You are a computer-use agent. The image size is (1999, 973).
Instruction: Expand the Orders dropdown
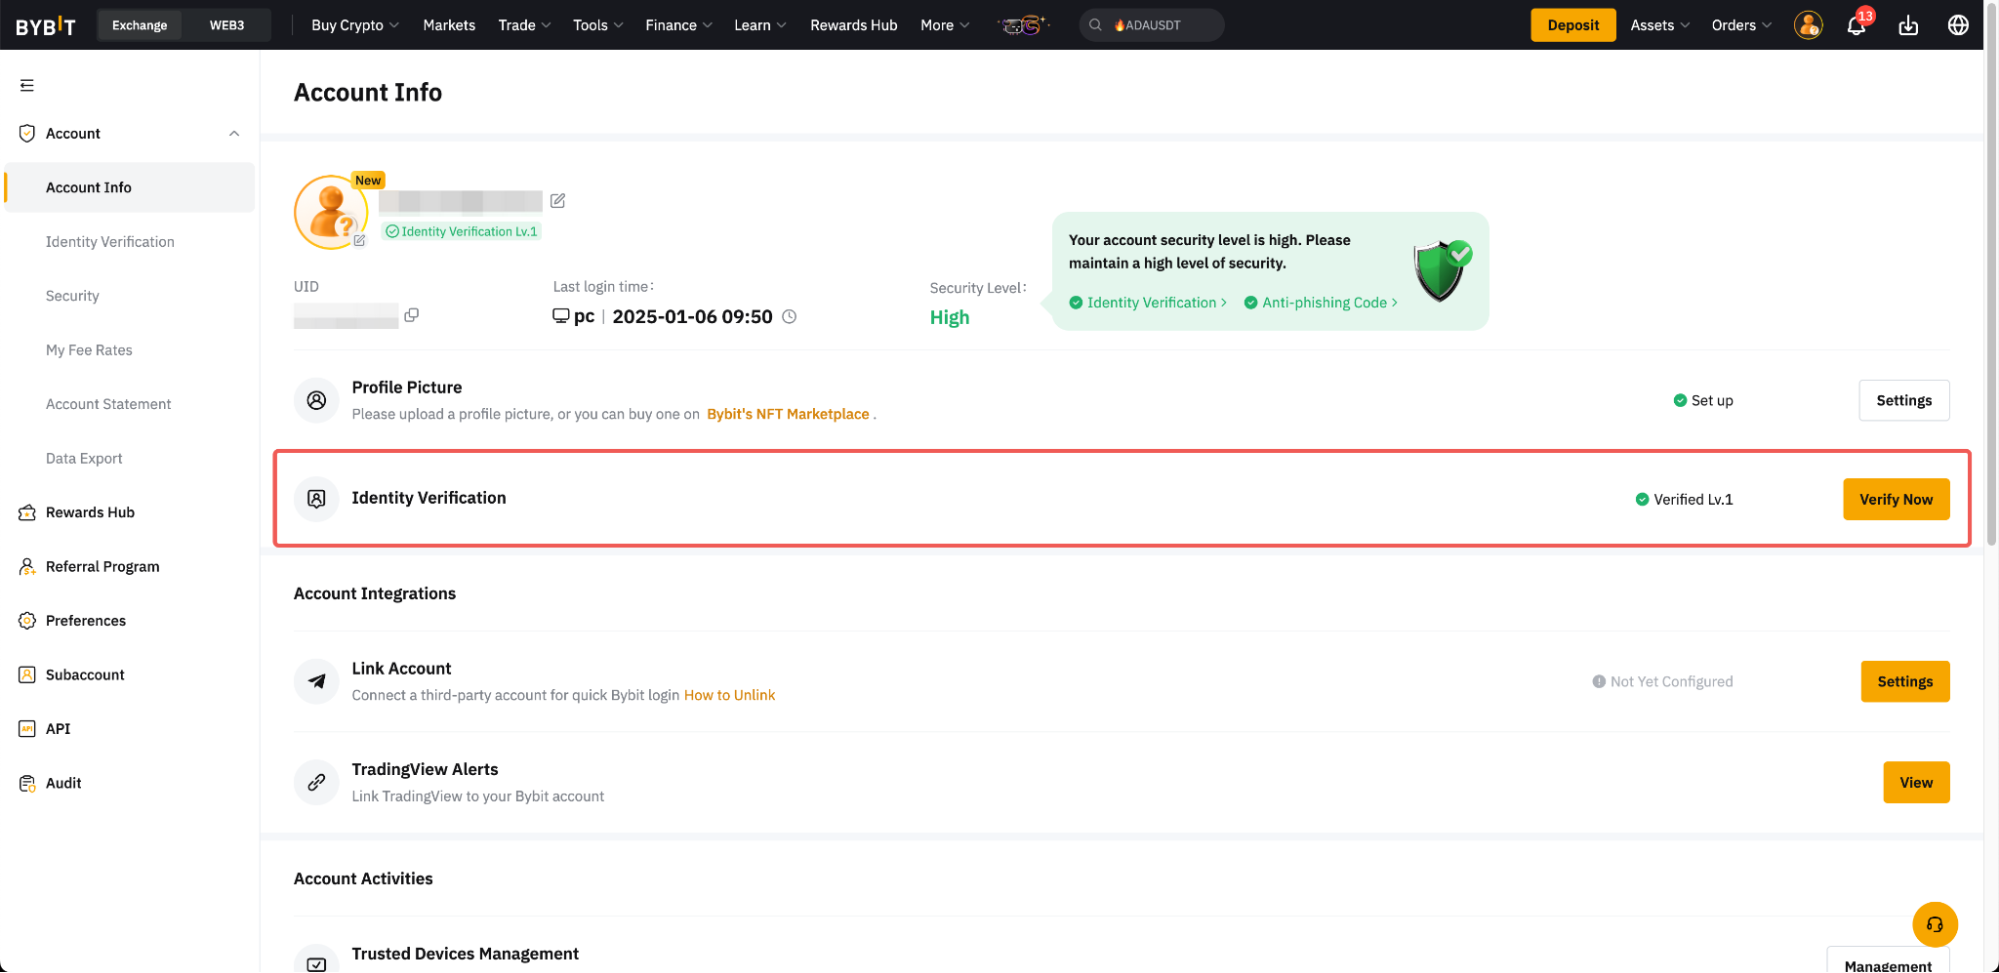tap(1740, 25)
